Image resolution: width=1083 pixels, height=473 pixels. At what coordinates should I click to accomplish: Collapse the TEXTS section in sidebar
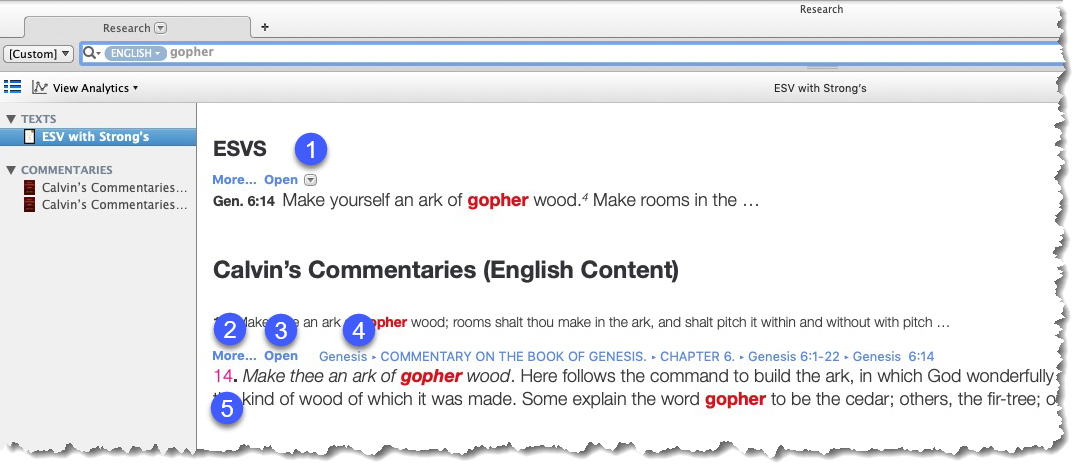[11, 119]
